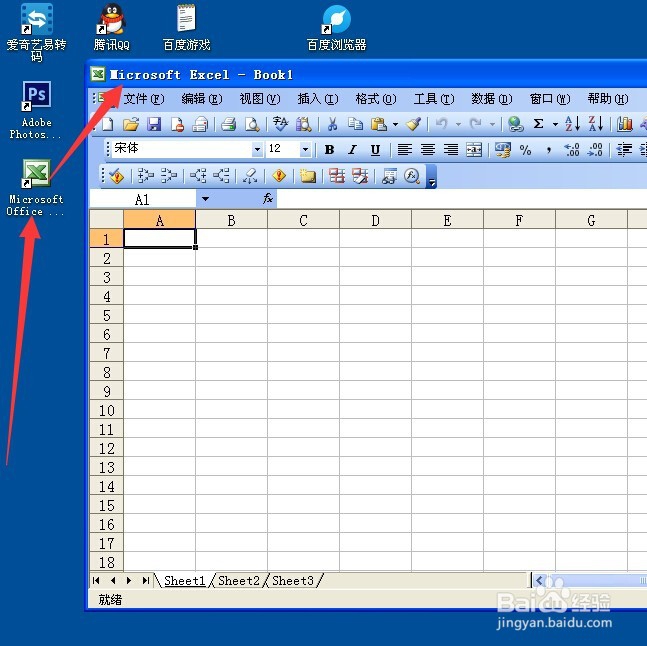
Task: Sort descending with the Z-A icon
Action: coord(596,124)
